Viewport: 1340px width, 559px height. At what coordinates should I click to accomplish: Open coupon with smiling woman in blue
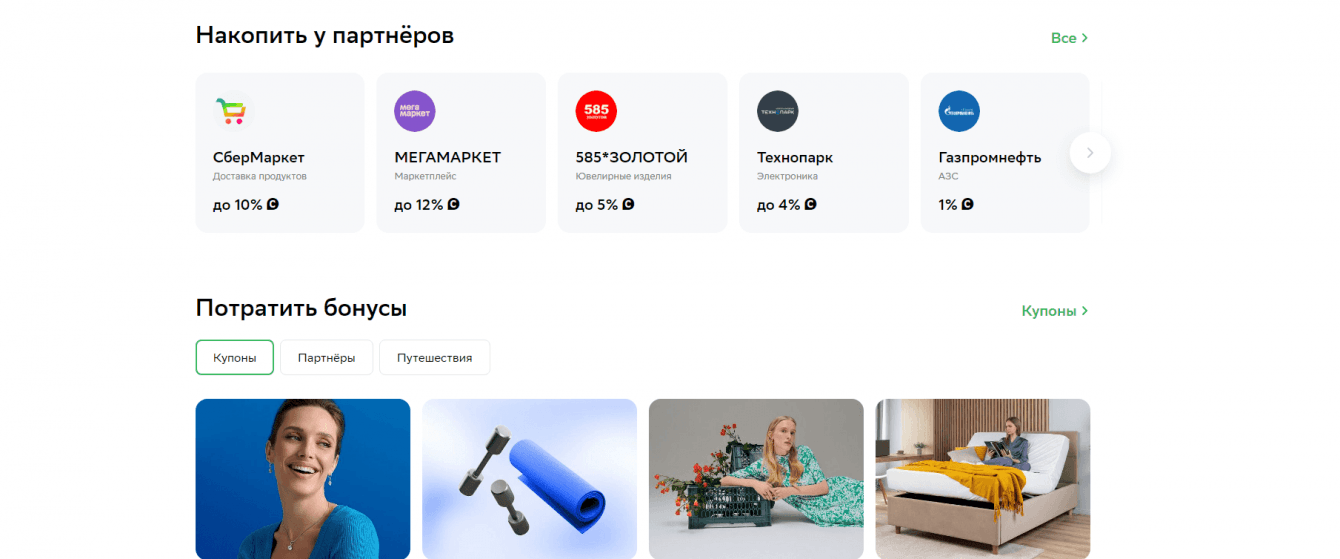tap(303, 479)
